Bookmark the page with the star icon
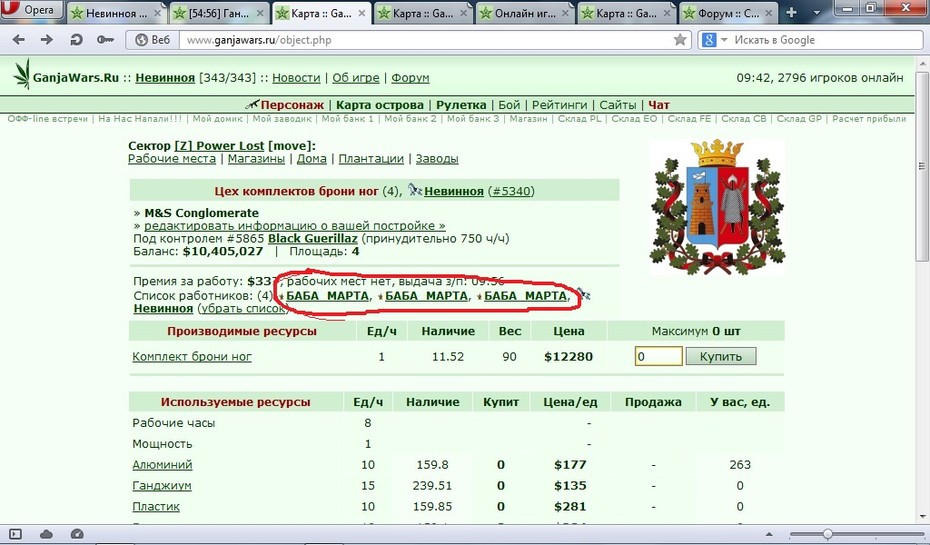Screen dimensions: 930x545 680,40
